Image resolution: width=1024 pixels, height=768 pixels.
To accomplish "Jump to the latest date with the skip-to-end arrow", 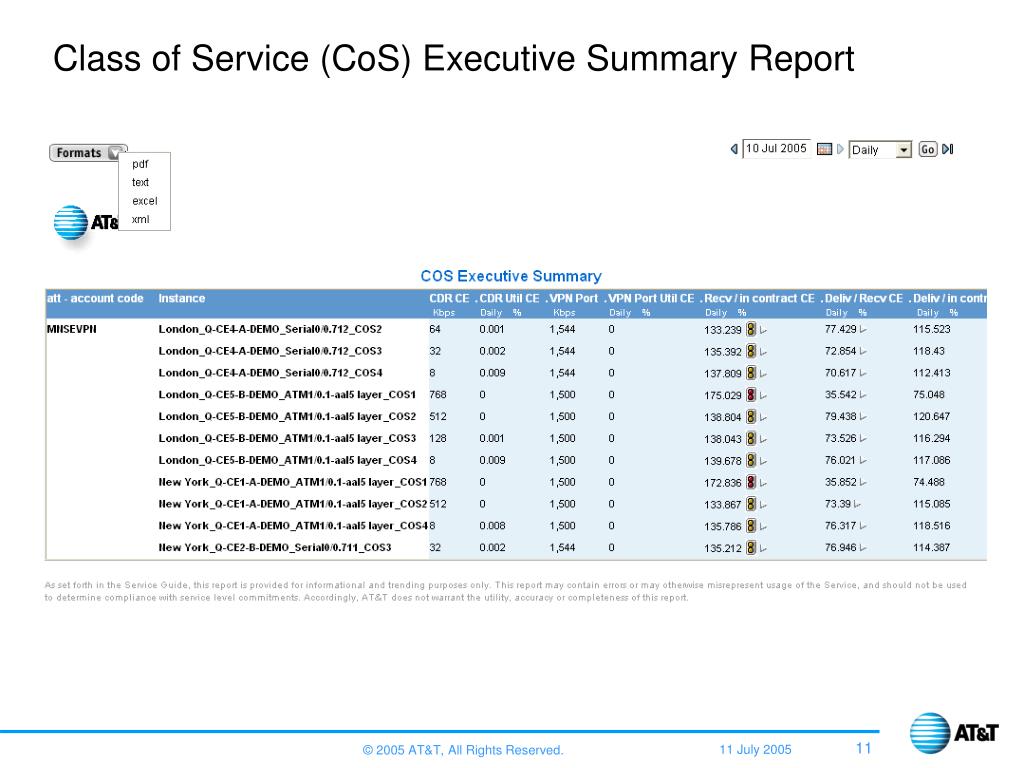I will point(948,149).
